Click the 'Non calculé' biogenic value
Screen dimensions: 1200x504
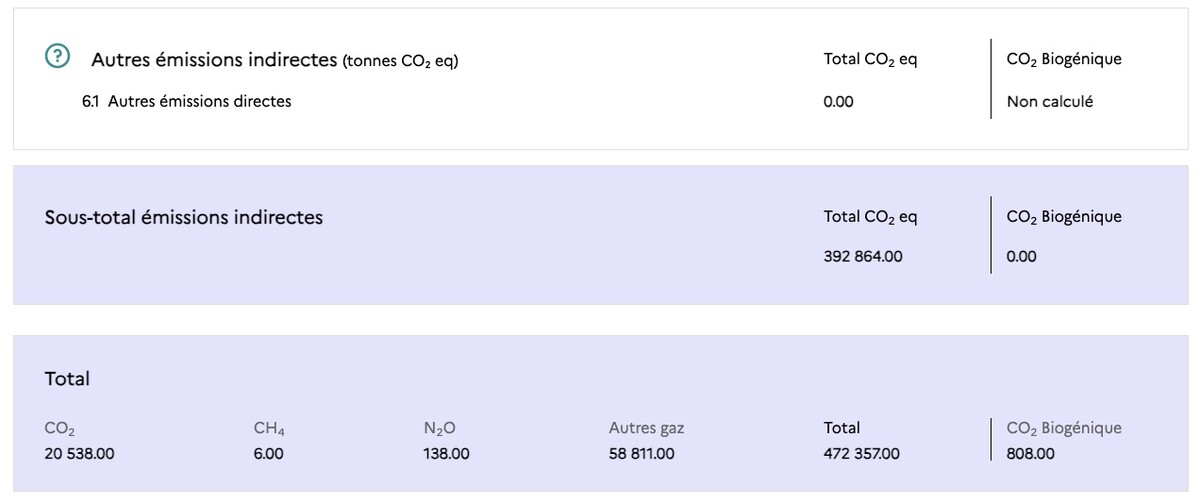[x=1050, y=101]
